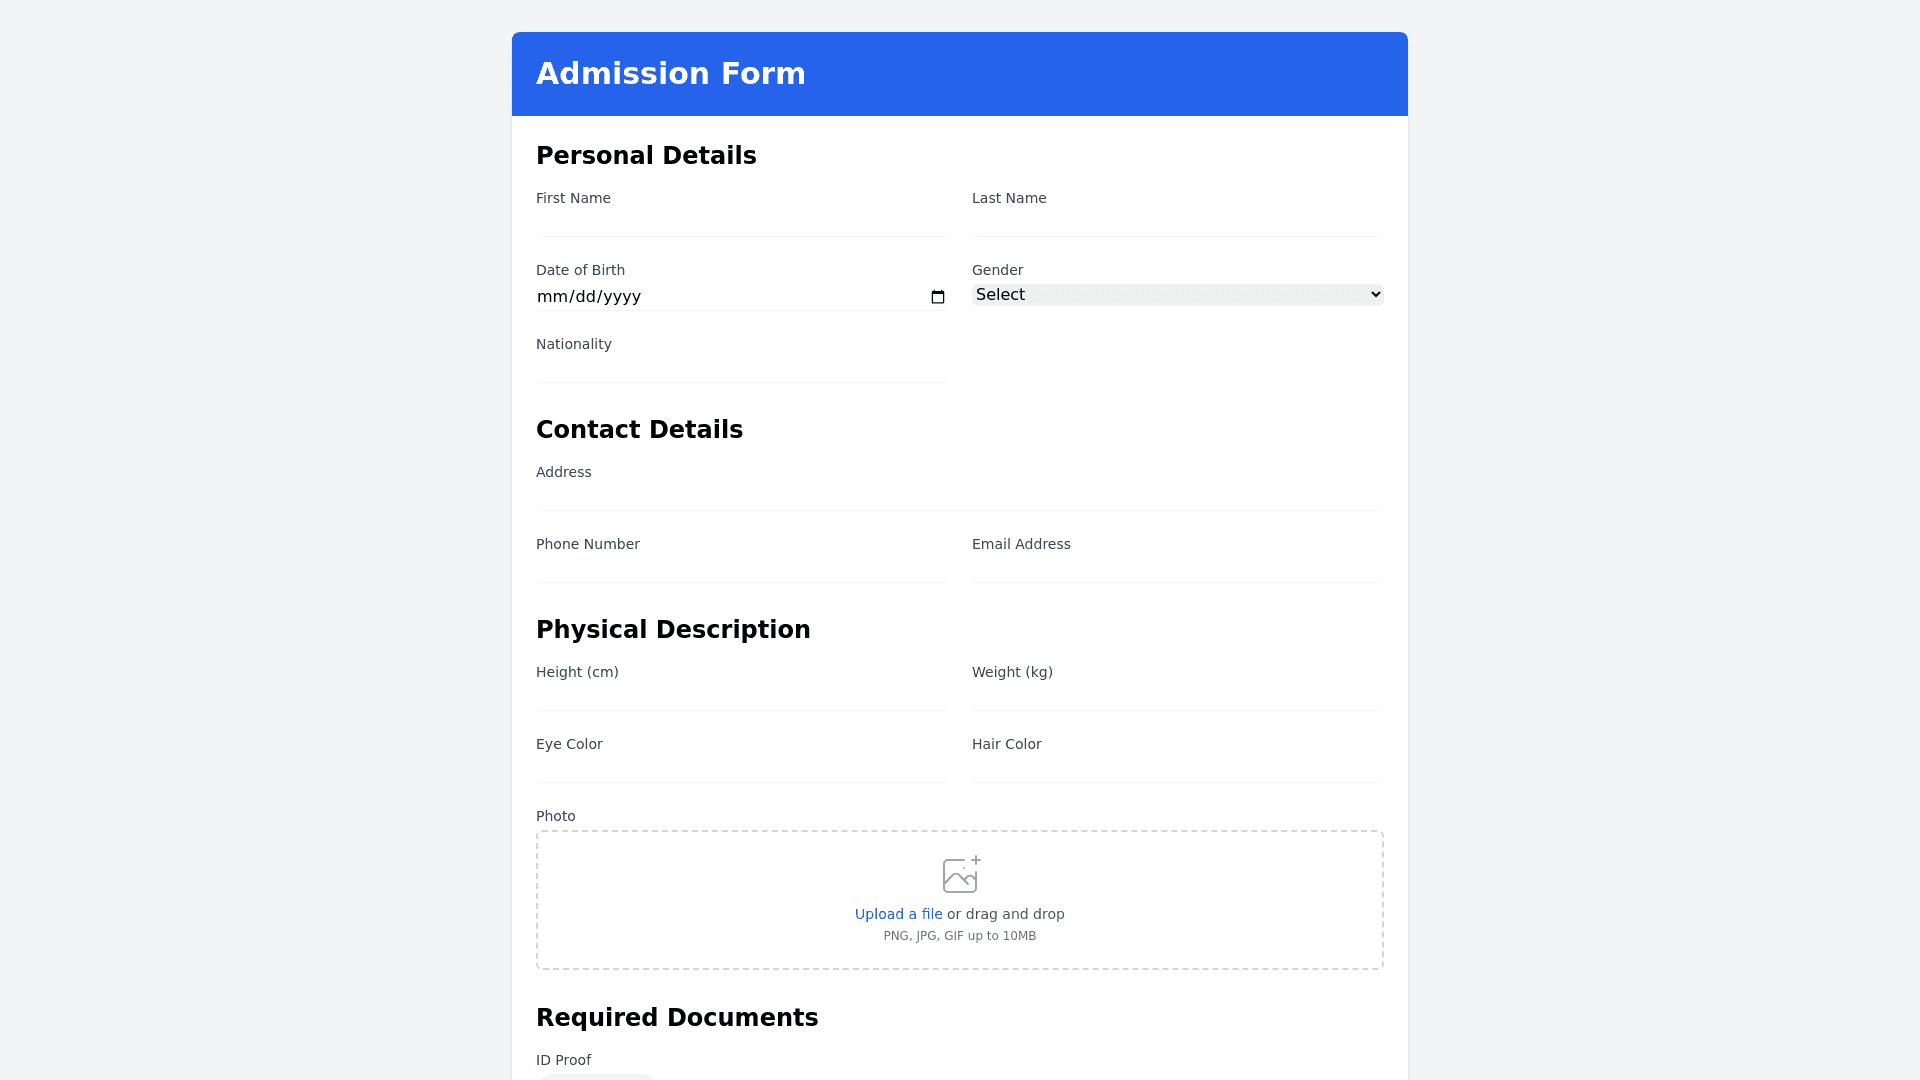Click the Weight (kg) field
1920x1080 pixels.
click(x=1177, y=697)
